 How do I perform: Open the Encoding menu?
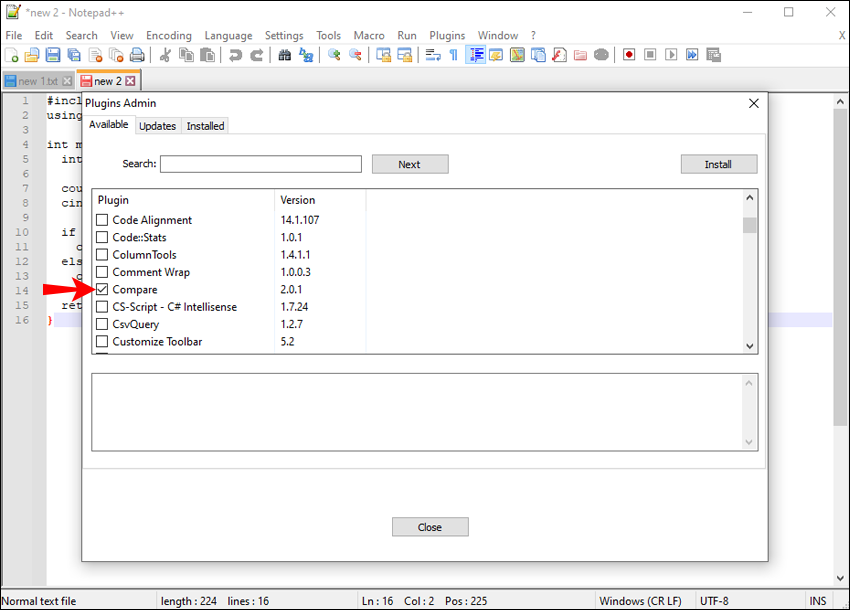tap(169, 35)
